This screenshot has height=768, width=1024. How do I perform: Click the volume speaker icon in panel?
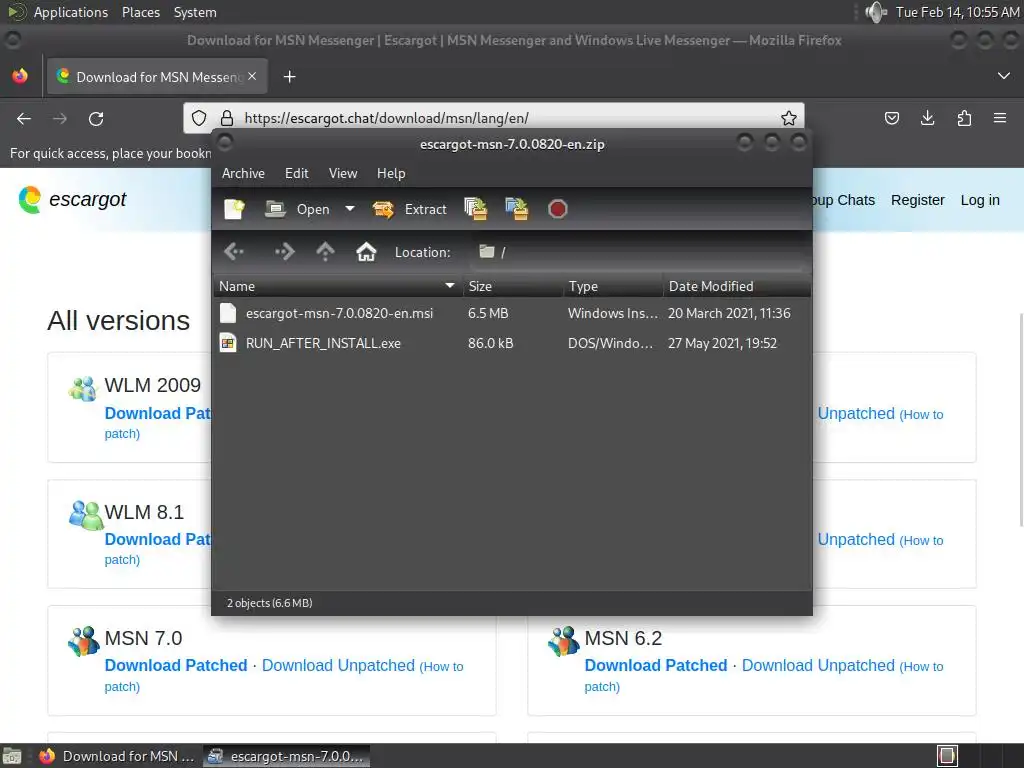pos(876,12)
